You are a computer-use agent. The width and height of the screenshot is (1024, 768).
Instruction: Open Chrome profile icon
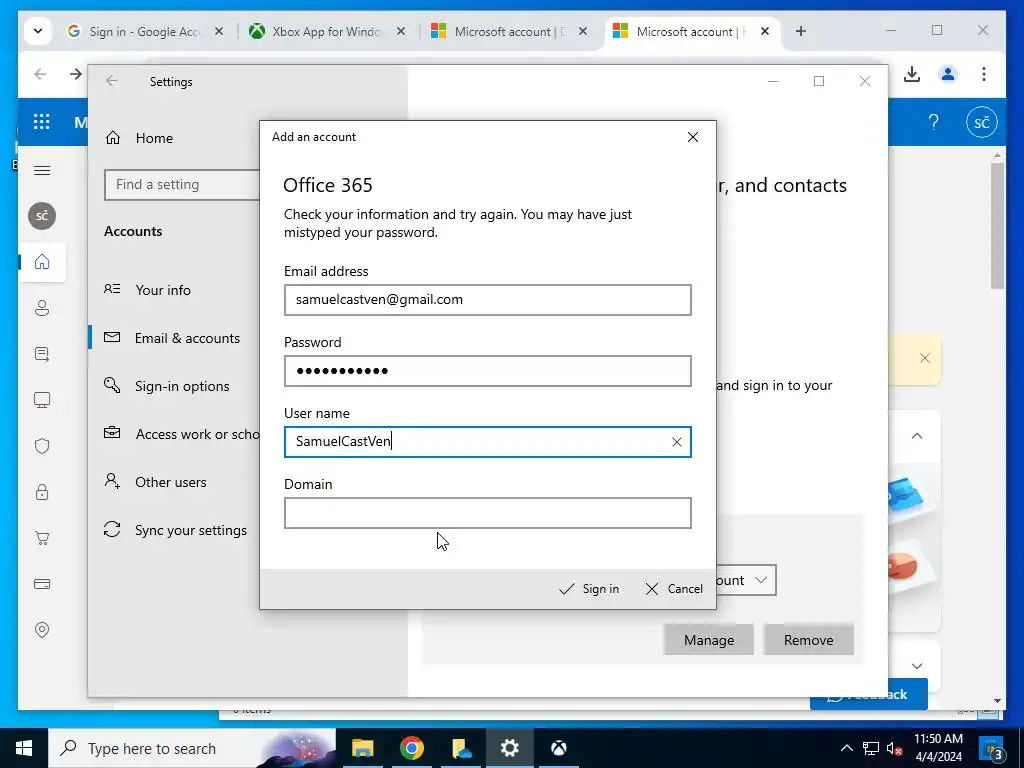point(948,74)
